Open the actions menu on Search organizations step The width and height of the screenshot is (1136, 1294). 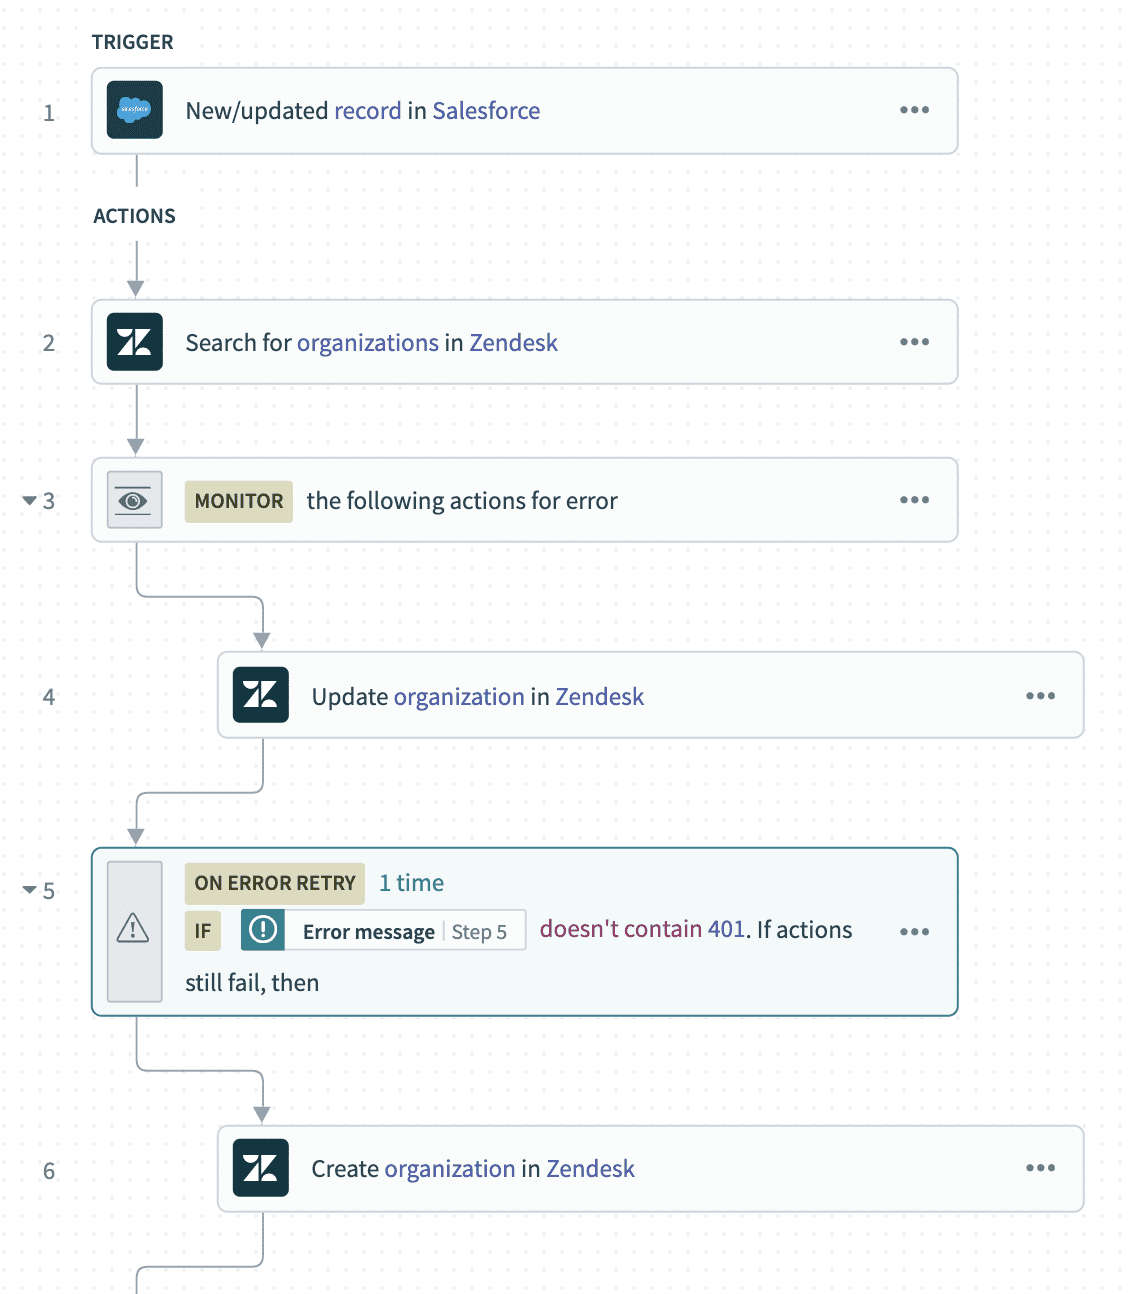point(914,342)
